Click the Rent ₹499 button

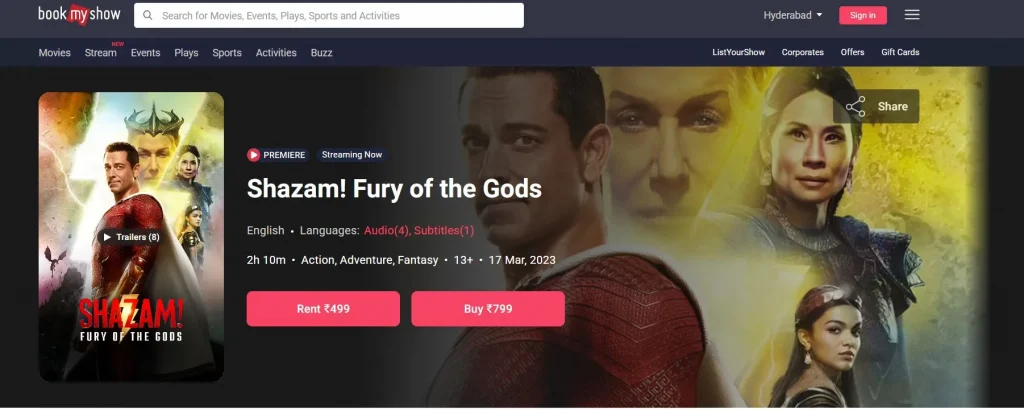(x=323, y=309)
